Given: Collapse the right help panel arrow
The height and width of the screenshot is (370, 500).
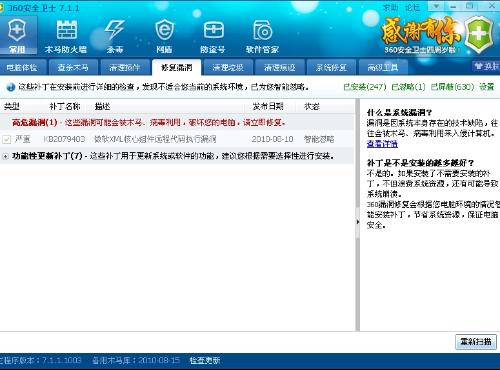Looking at the screenshot, I should [x=358, y=222].
